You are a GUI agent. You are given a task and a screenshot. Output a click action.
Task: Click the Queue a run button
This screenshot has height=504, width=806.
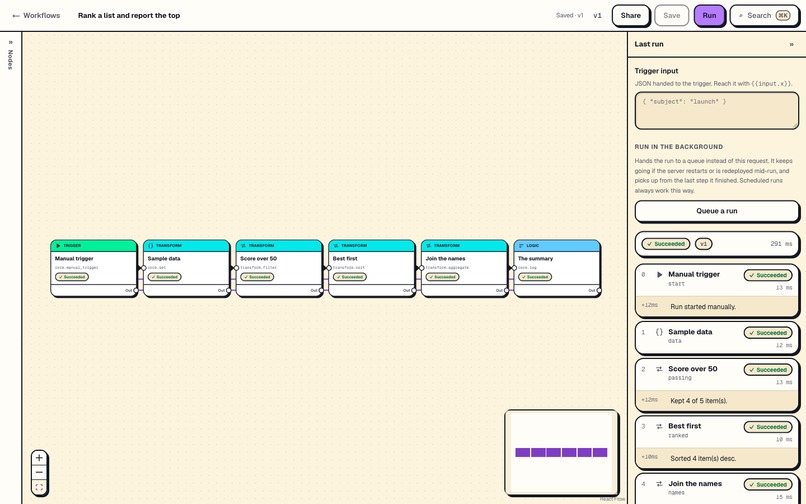717,211
